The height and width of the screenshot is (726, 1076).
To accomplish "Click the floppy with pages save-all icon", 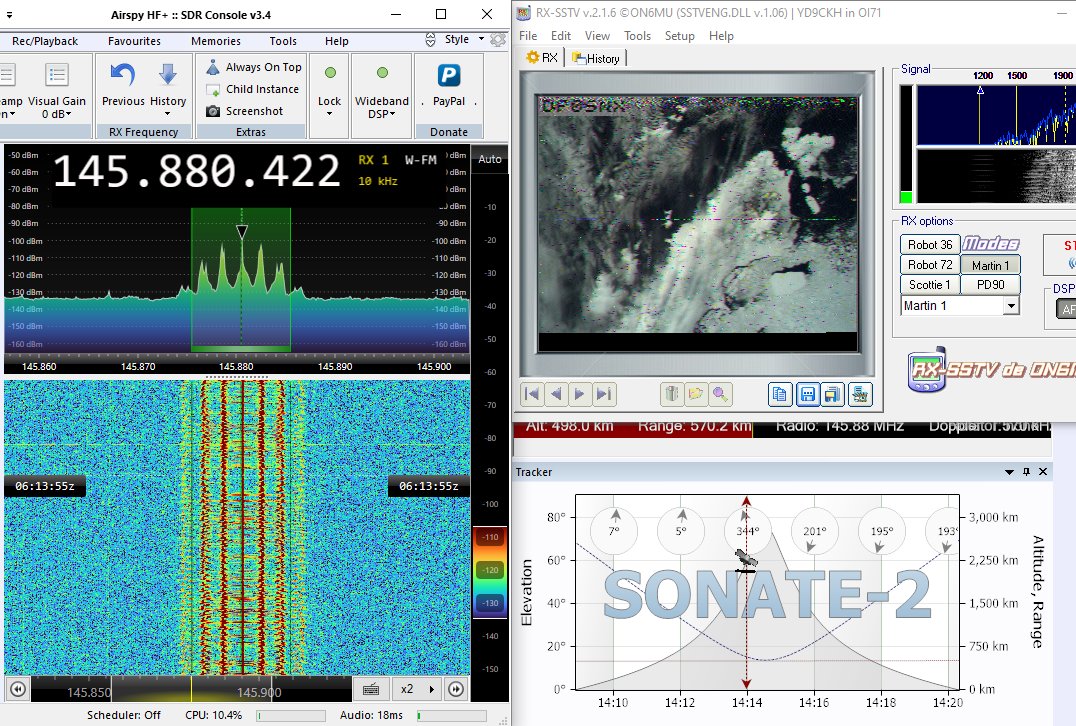I will (832, 394).
